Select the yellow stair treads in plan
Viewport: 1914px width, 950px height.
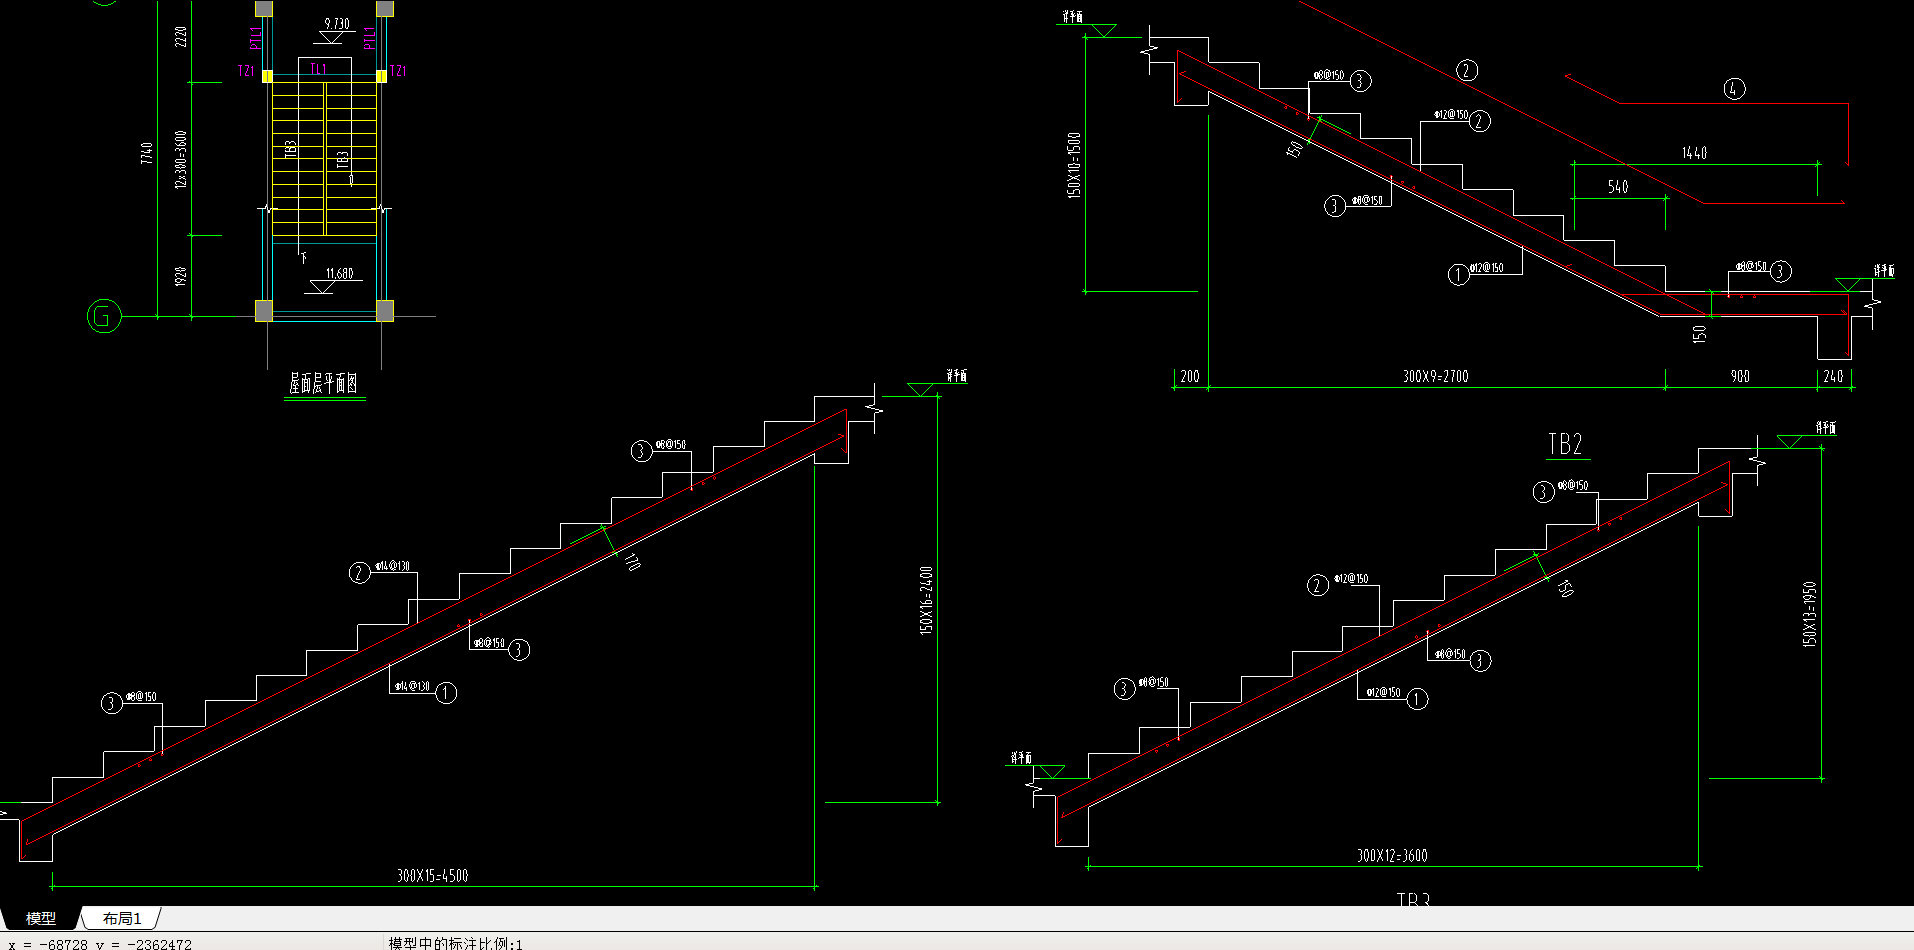[325, 160]
